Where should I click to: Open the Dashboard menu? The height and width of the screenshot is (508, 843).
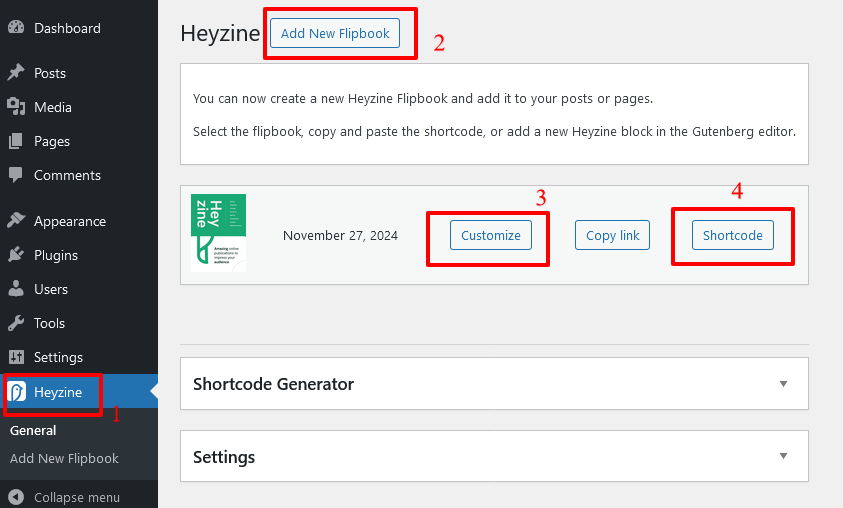pyautogui.click(x=67, y=28)
